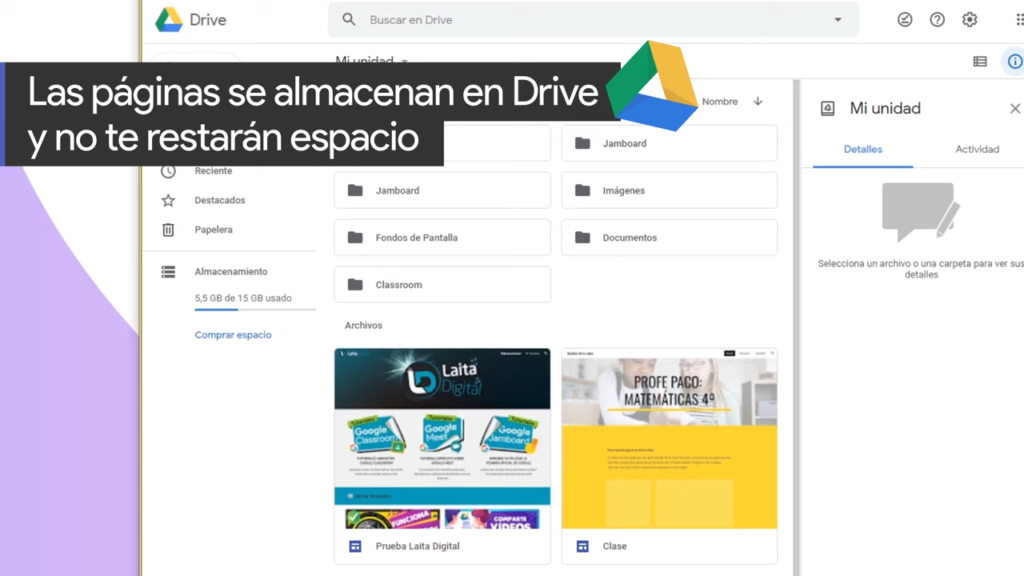Click the Fondos de Pantalla folder icon
Viewport: 1024px width, 576px height.
pos(355,238)
